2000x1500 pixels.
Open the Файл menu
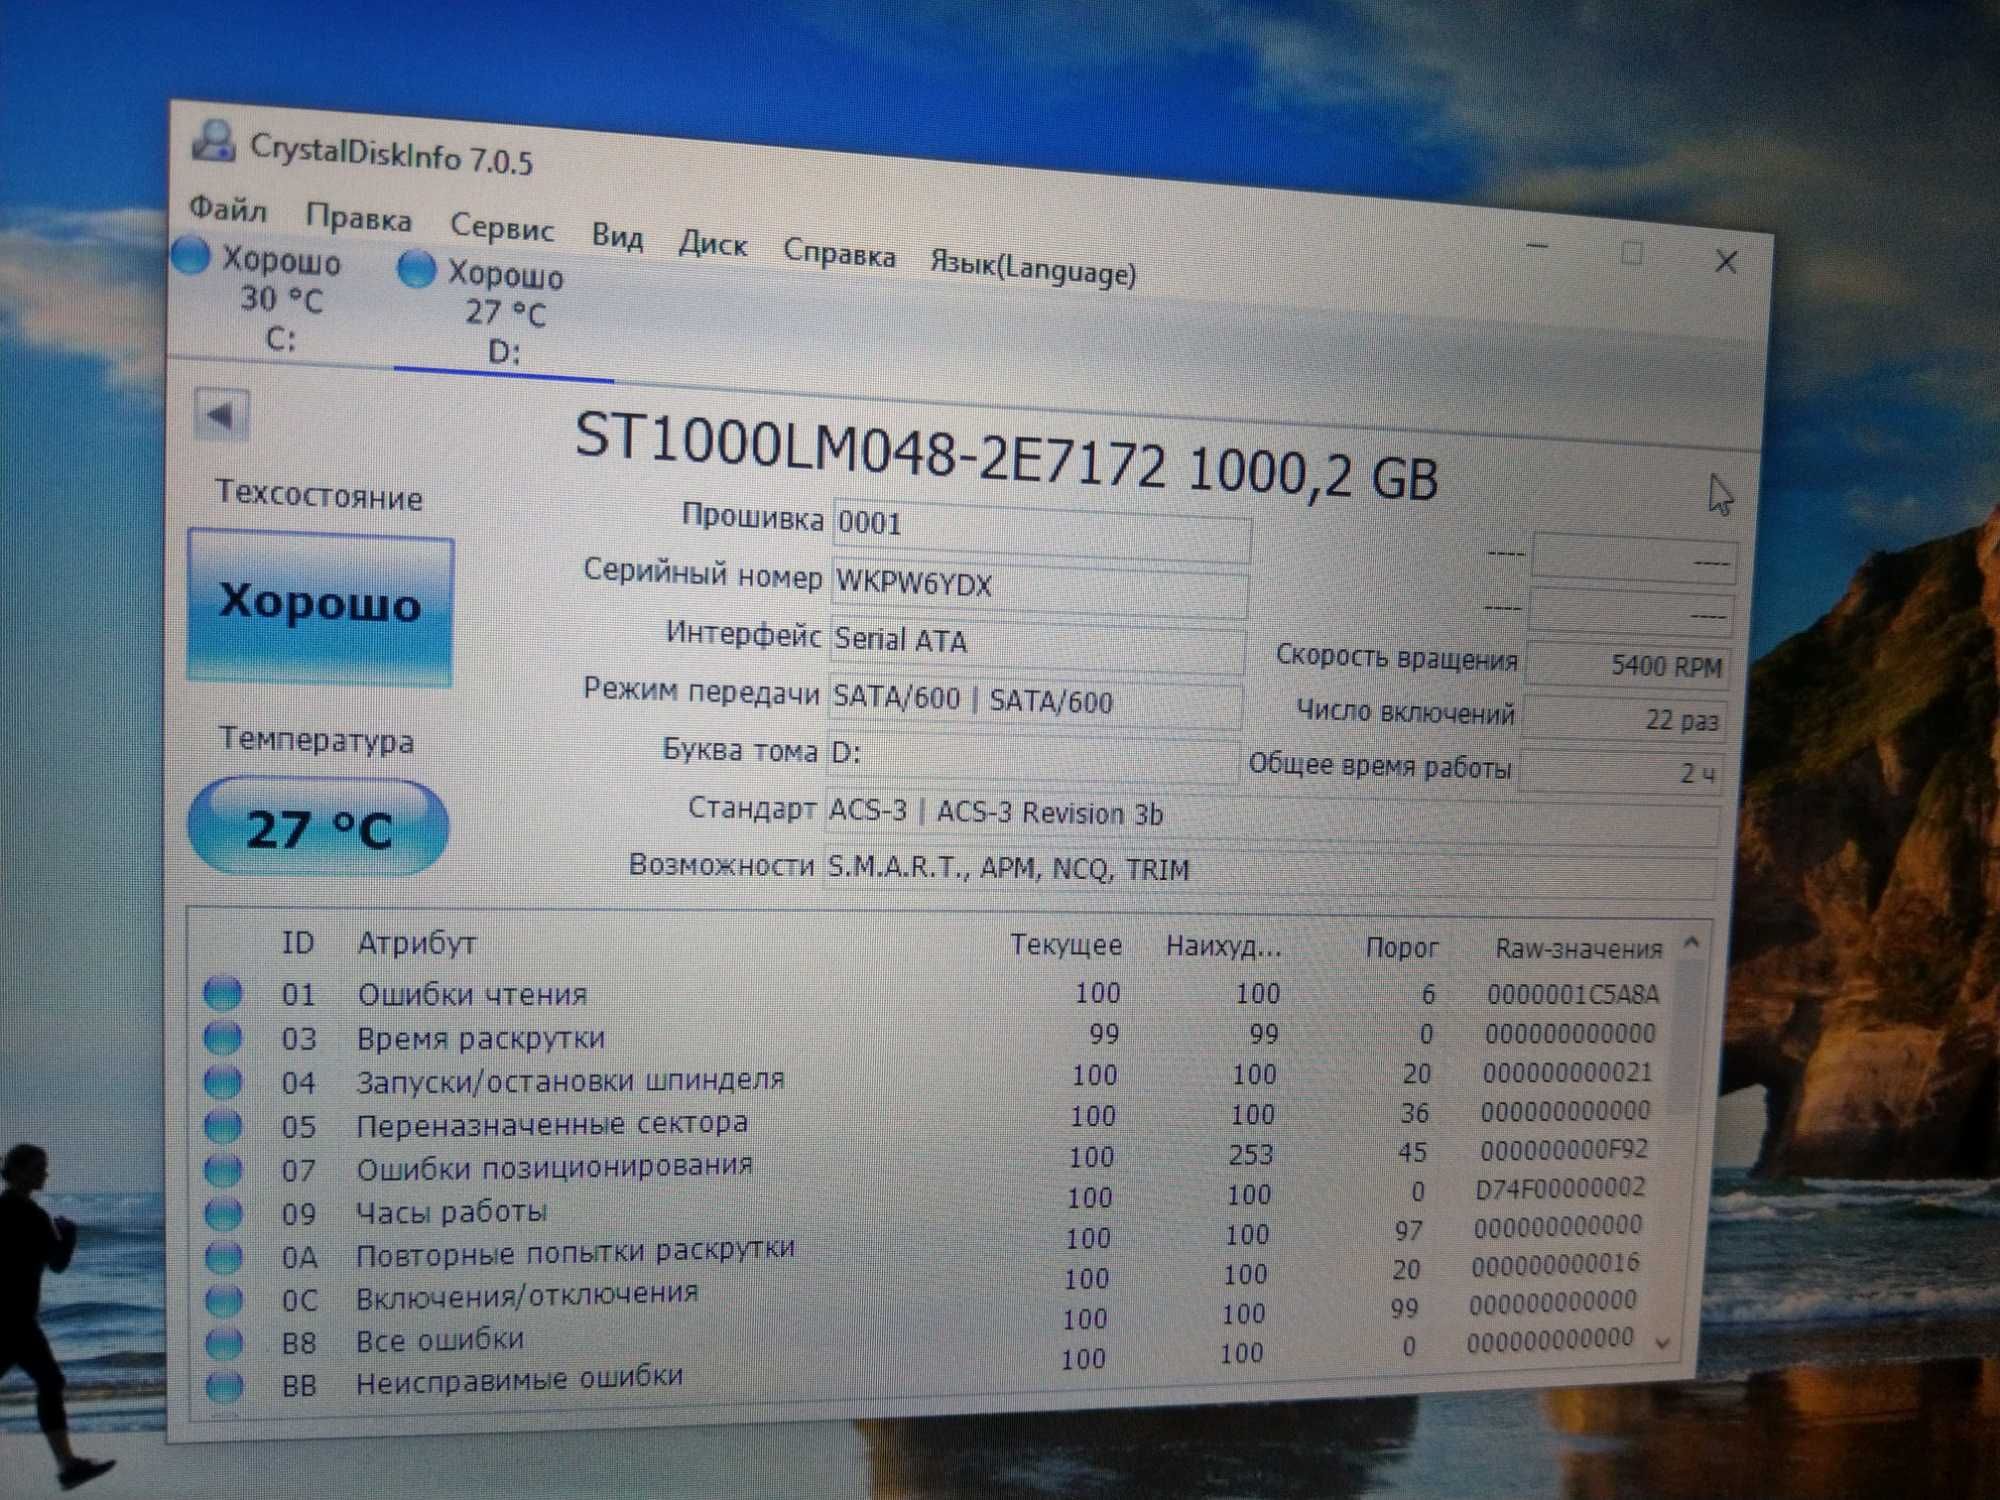click(228, 210)
